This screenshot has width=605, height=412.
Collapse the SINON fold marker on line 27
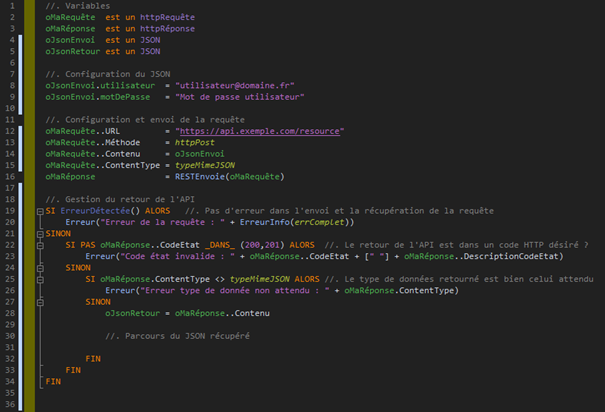[x=40, y=302]
